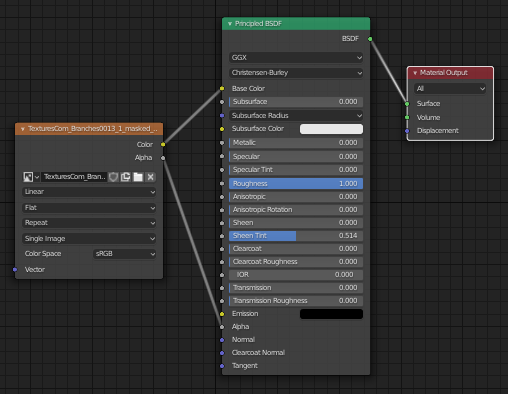The width and height of the screenshot is (508, 394).
Task: Click the Volume input socket
Action: click(x=407, y=117)
